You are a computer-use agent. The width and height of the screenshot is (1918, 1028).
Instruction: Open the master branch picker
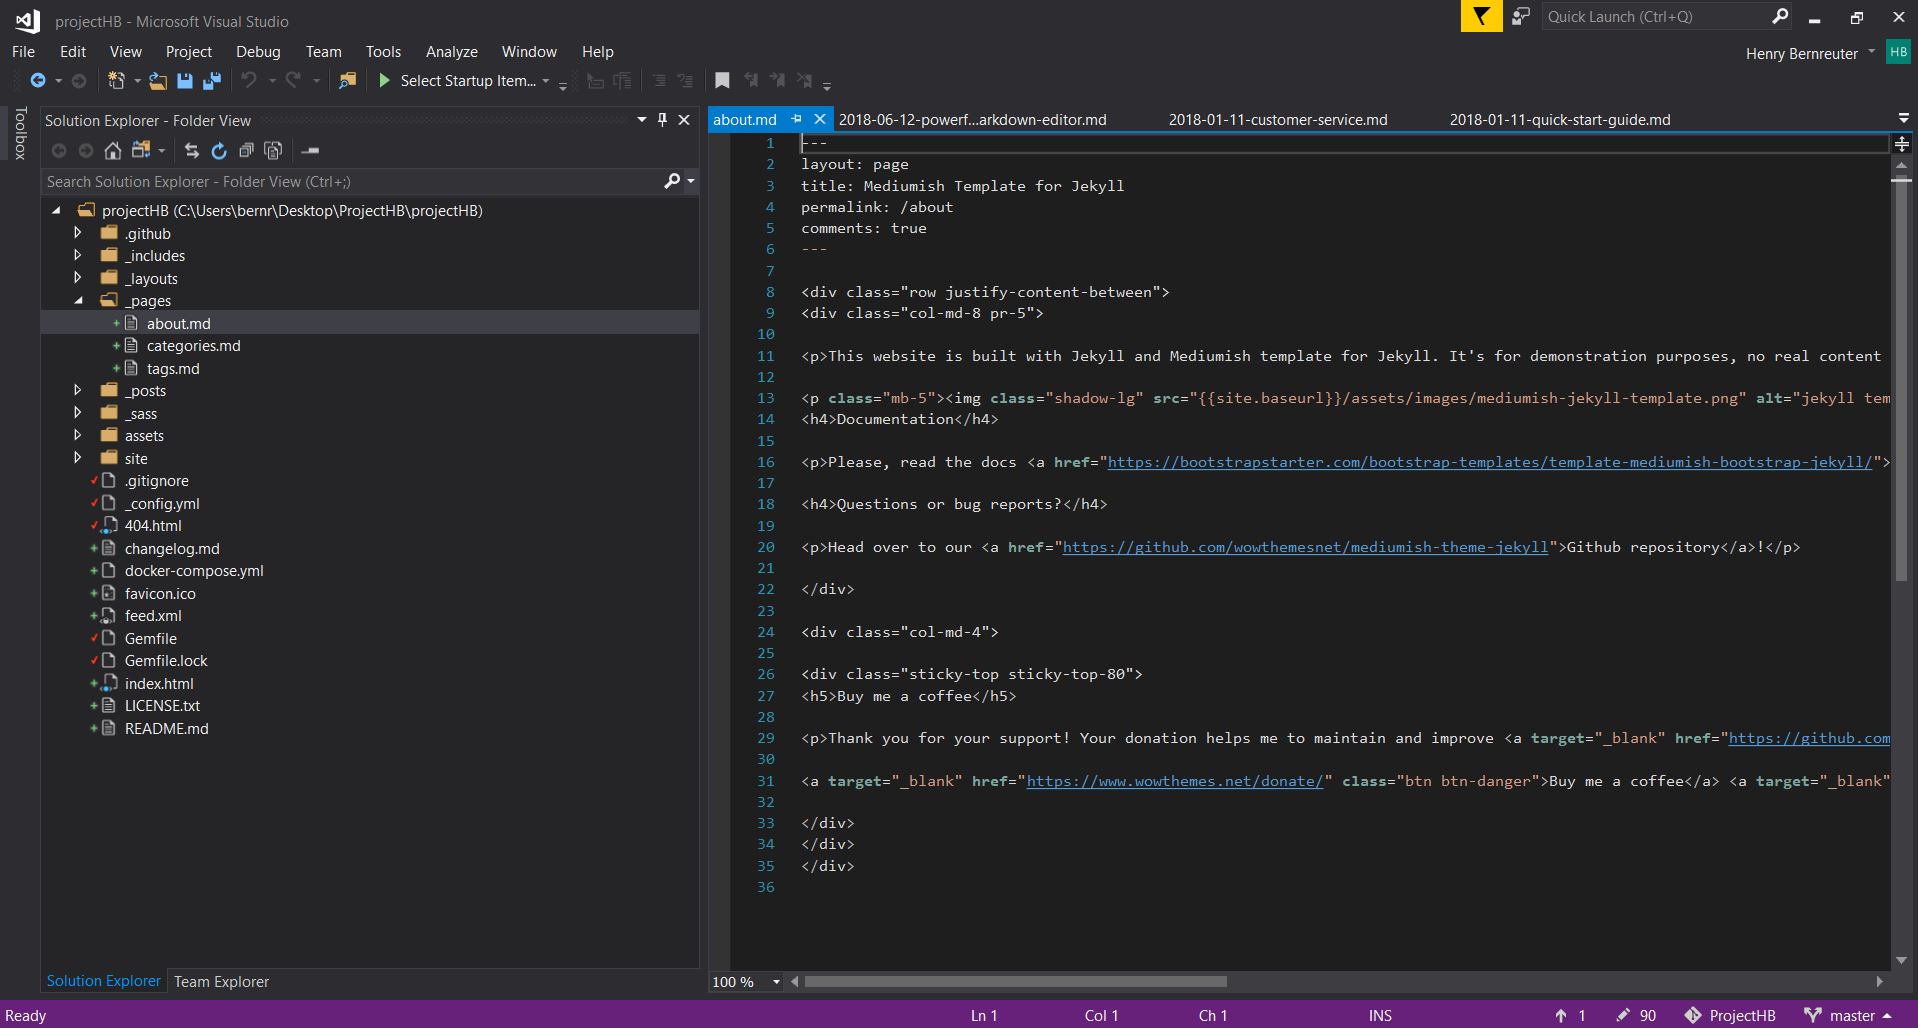coord(1848,1015)
